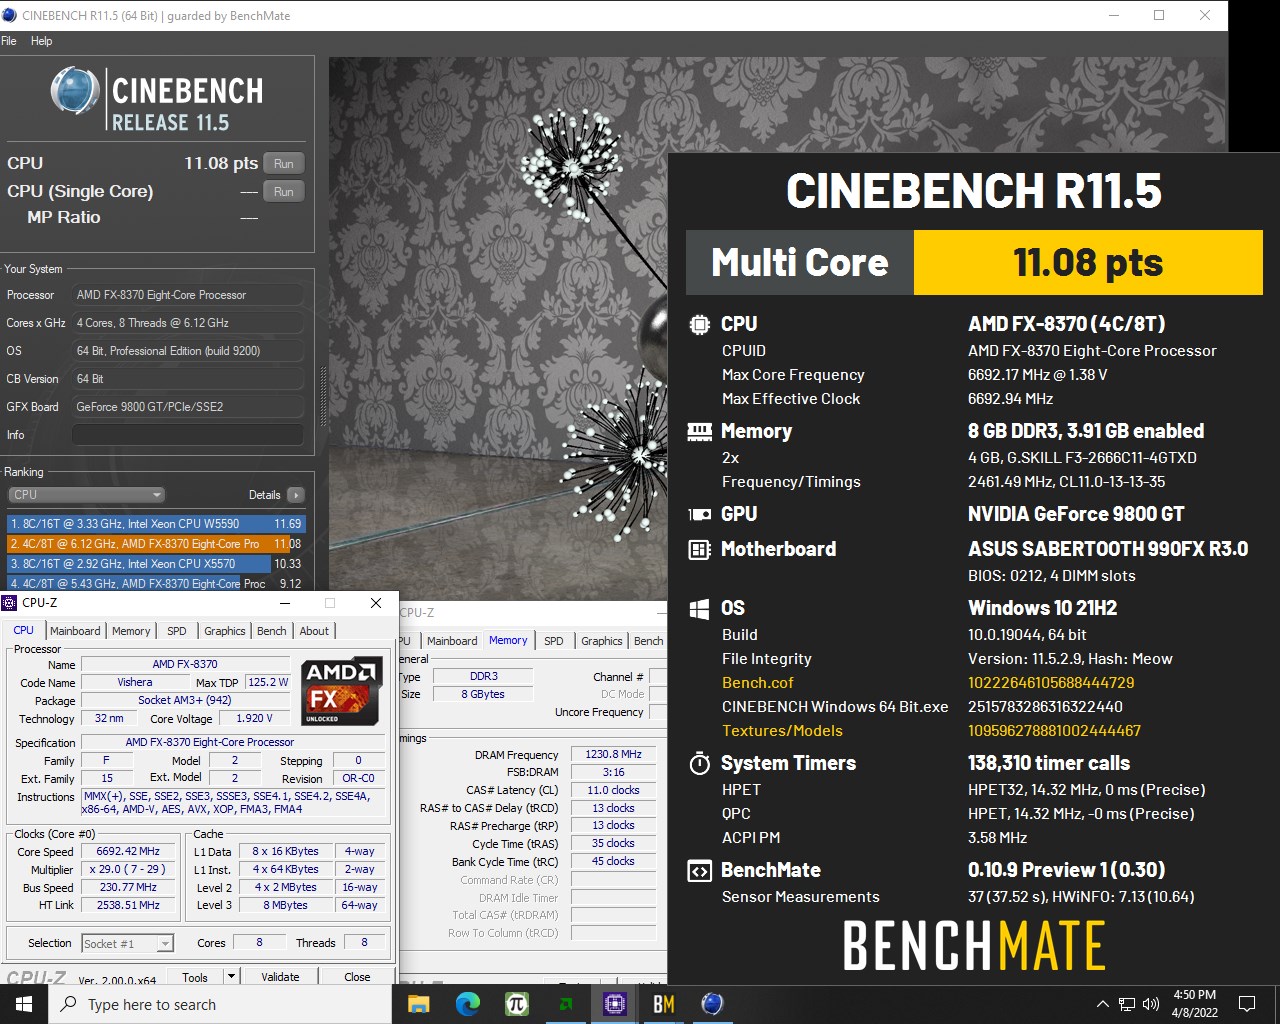Click the 4:50 PM clock in taskbar

click(x=1194, y=1004)
